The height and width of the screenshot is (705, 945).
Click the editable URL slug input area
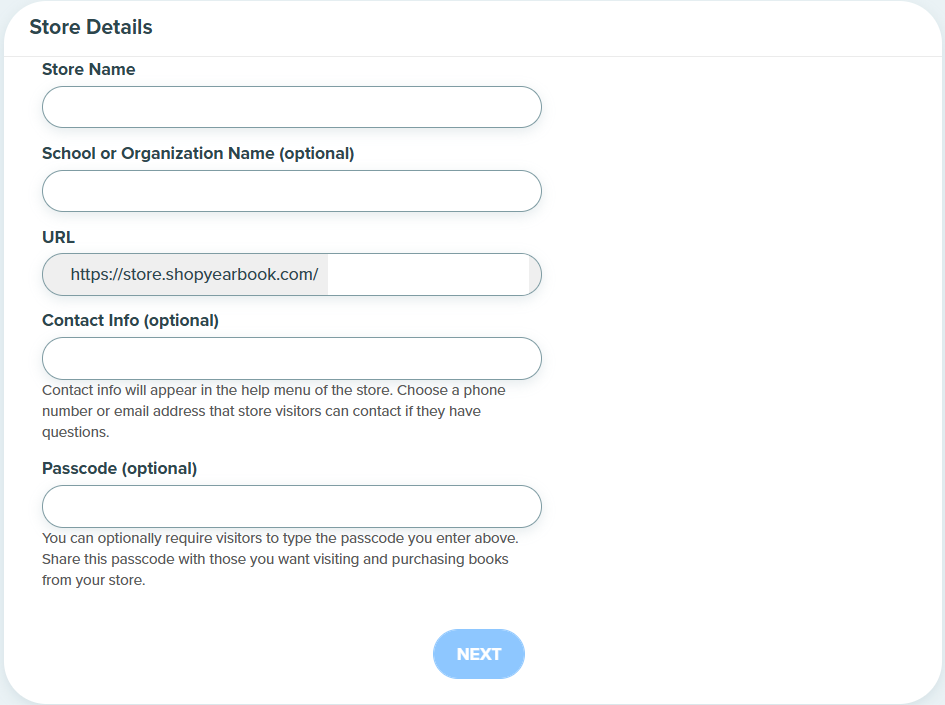tap(428, 275)
